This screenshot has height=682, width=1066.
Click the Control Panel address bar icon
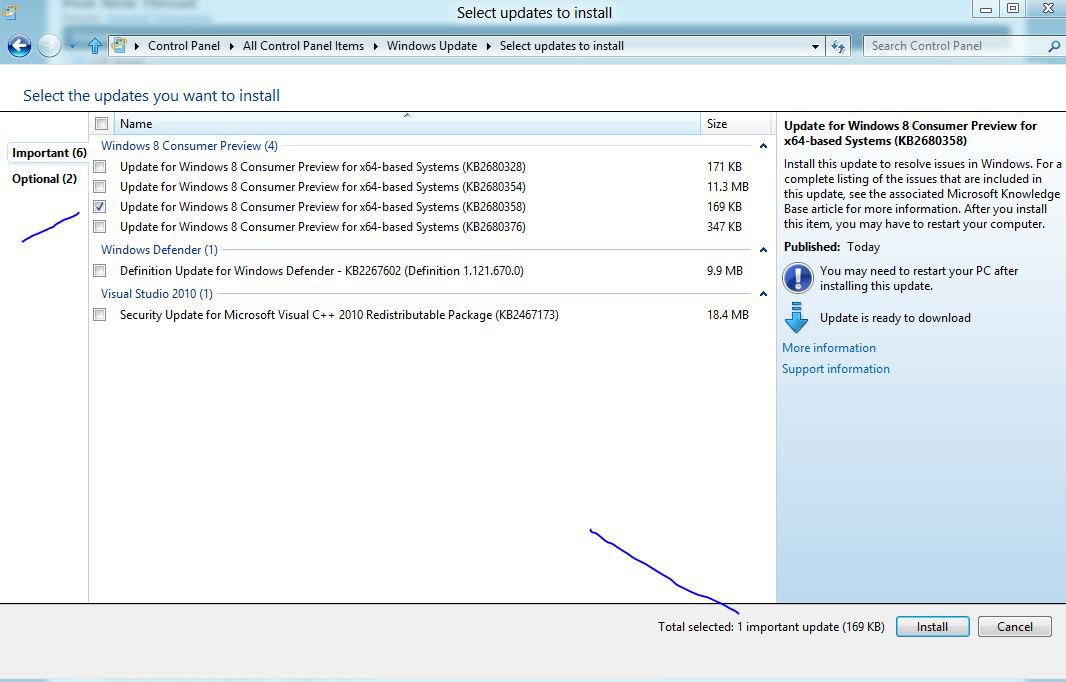point(119,46)
